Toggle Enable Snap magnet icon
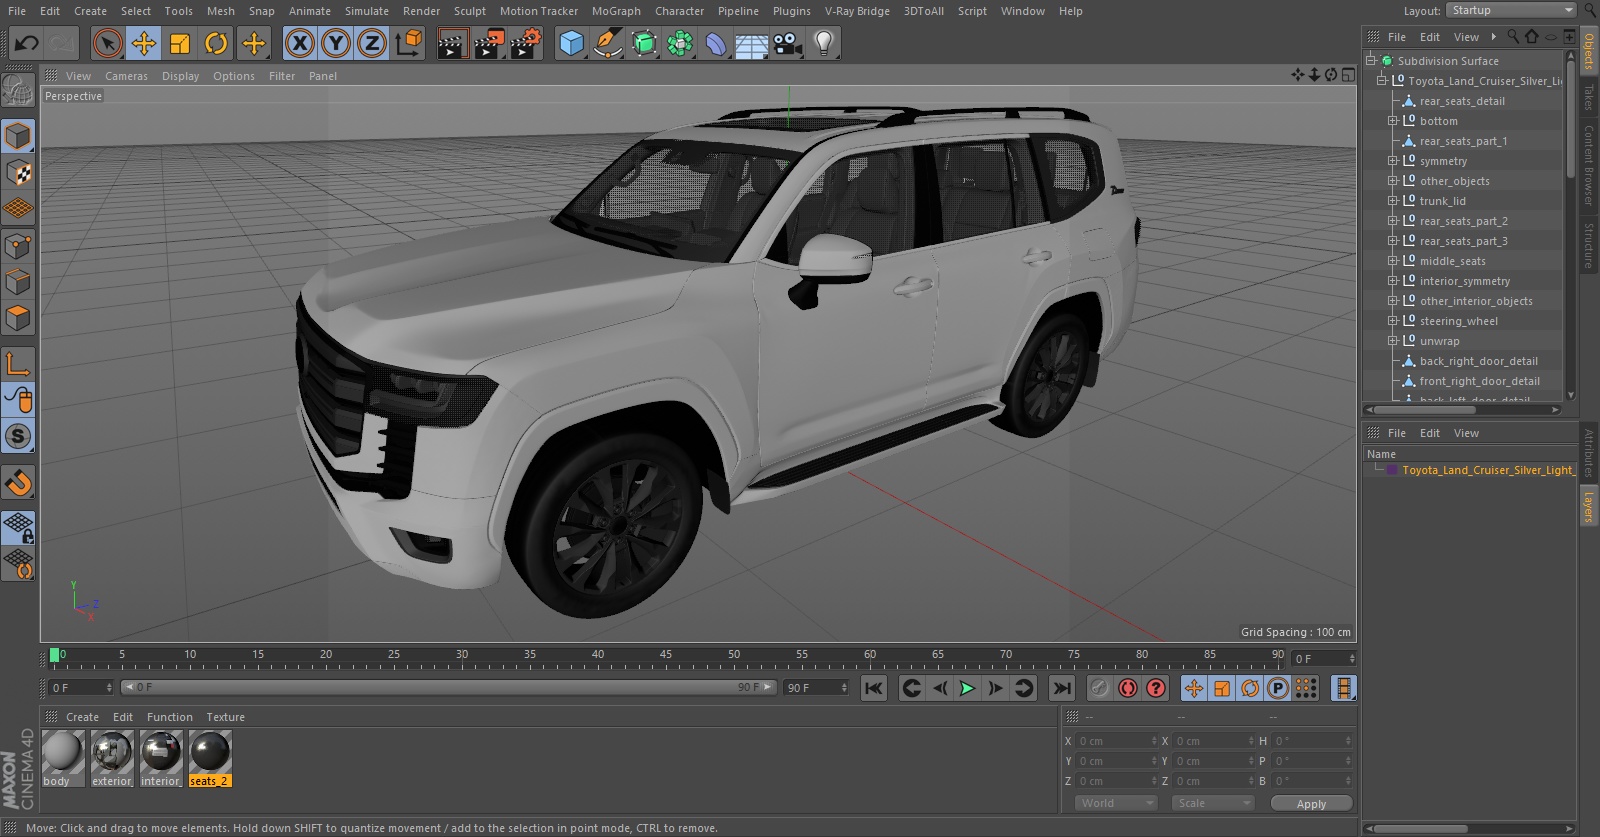 pos(18,483)
